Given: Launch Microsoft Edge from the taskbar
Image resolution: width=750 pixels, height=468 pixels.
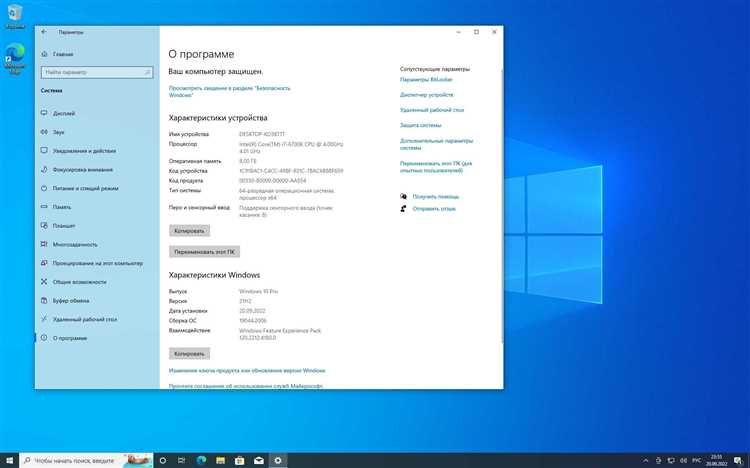Looking at the screenshot, I should click(201, 460).
